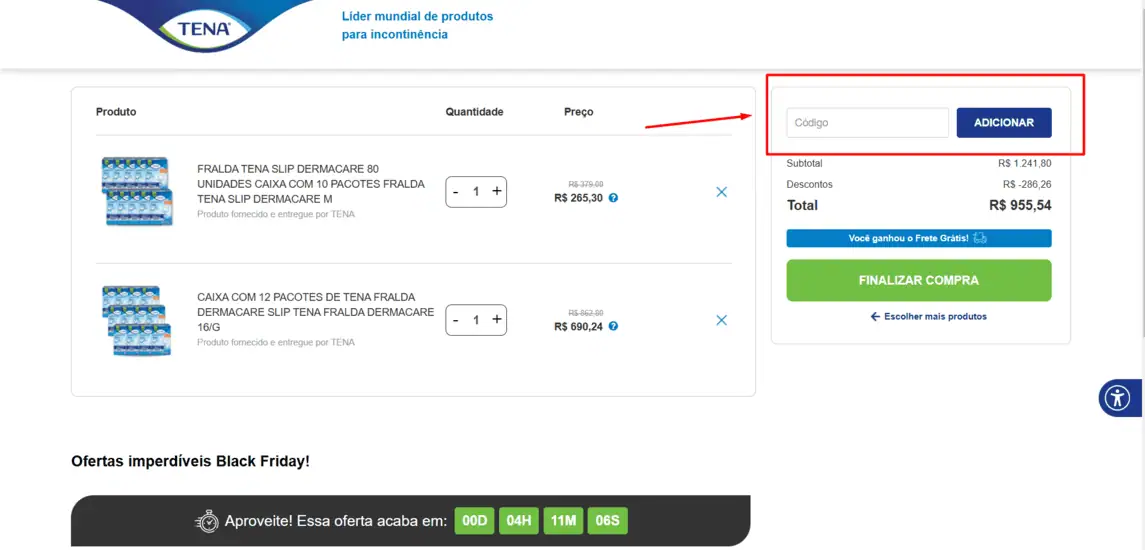Click the Código coupon input field
This screenshot has height=550, width=1145.
[868, 123]
